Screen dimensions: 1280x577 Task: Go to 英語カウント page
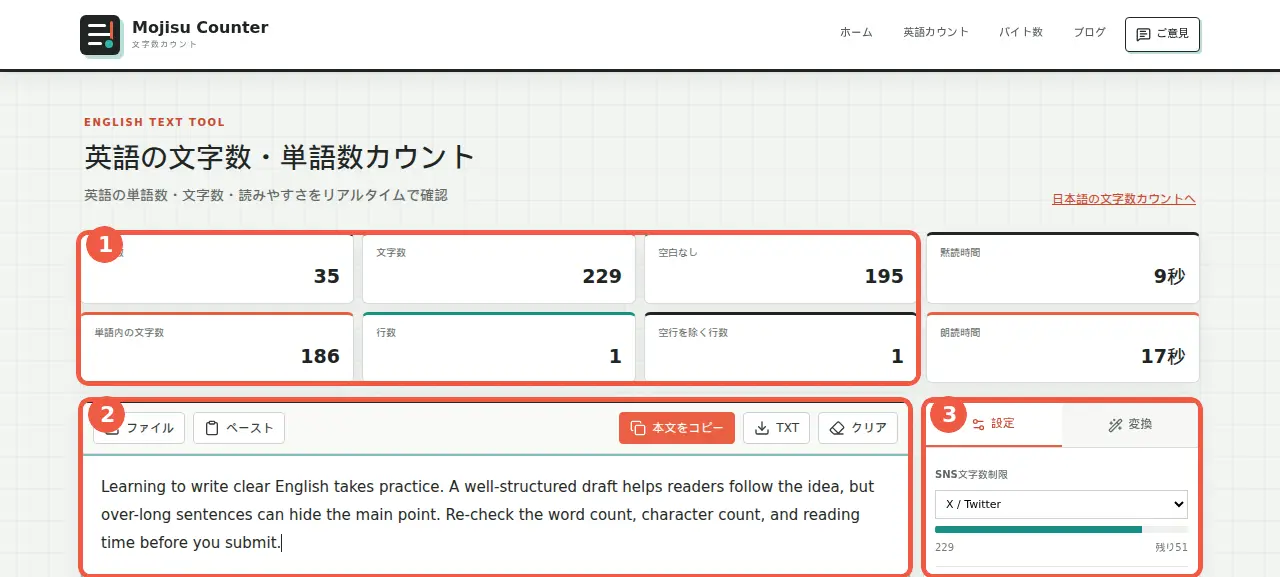(x=936, y=32)
